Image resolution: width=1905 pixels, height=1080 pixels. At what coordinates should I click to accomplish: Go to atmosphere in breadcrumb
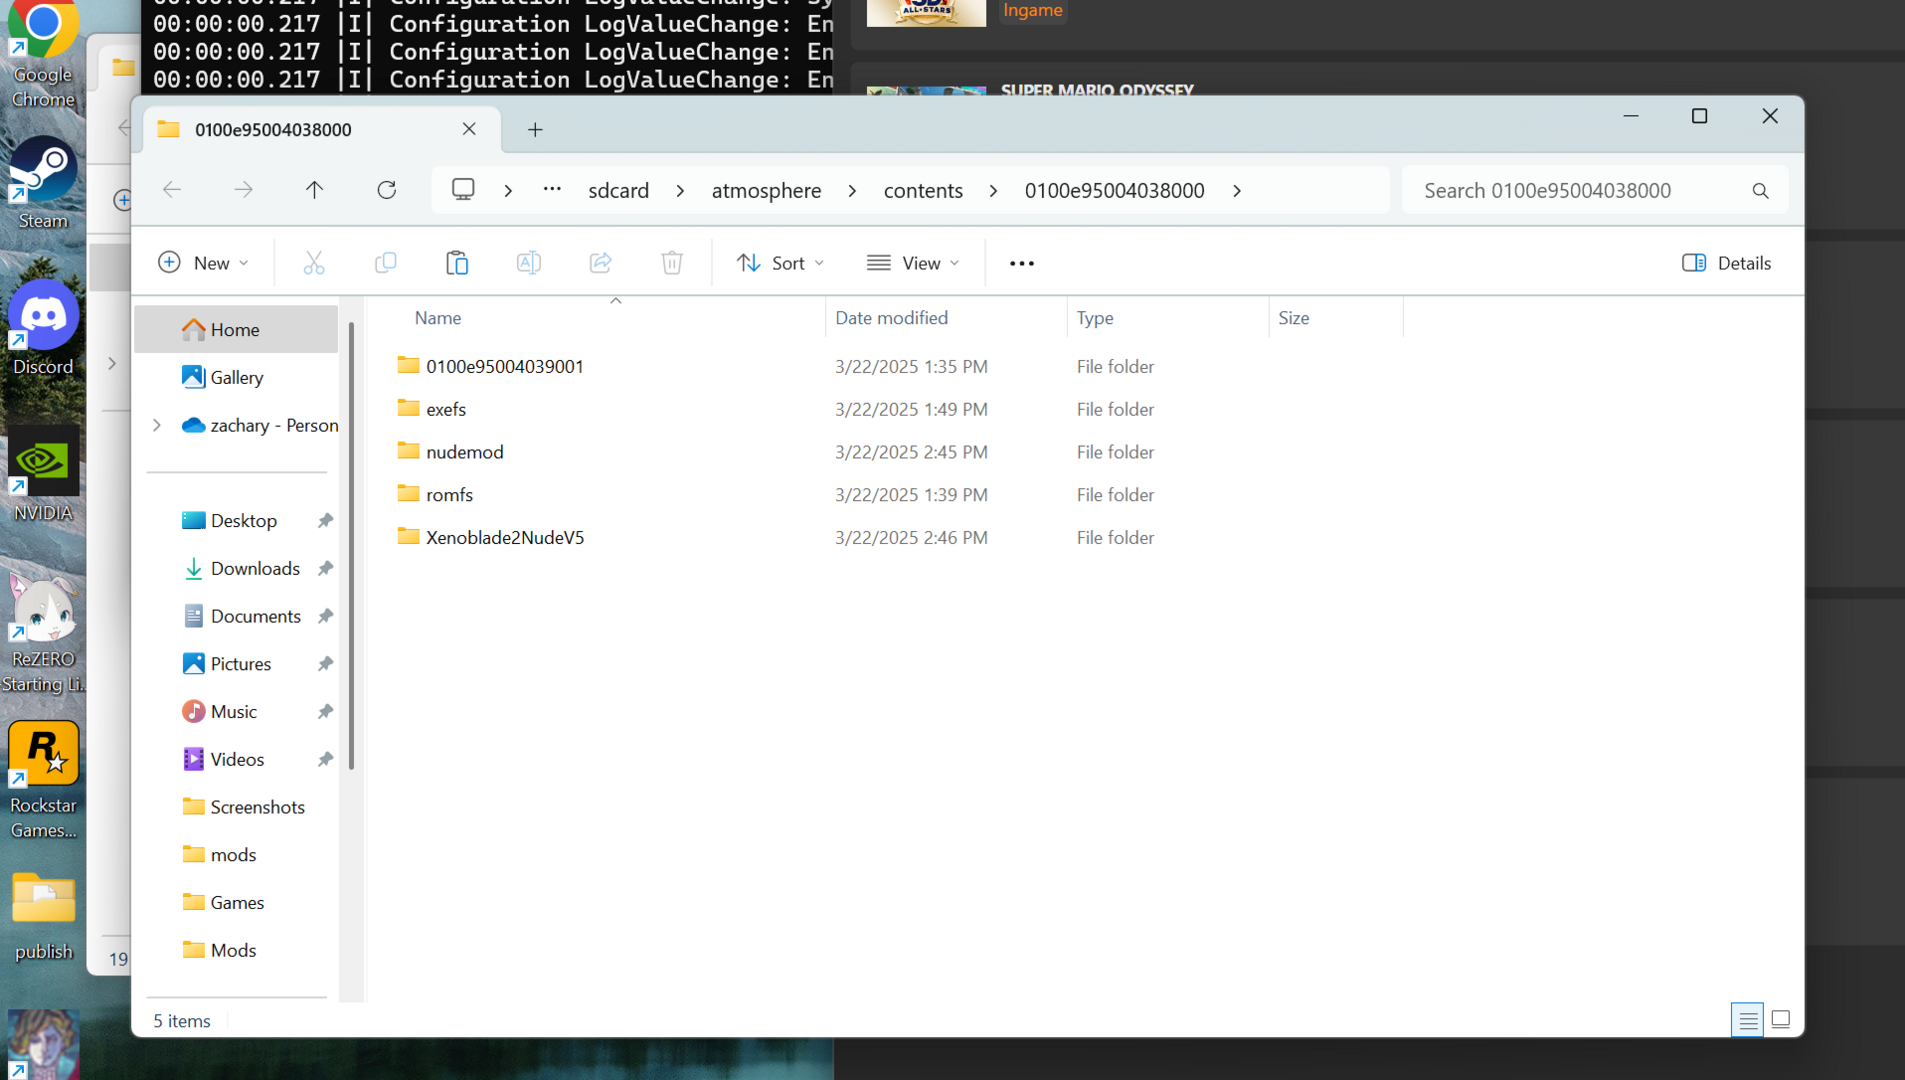[x=767, y=191]
